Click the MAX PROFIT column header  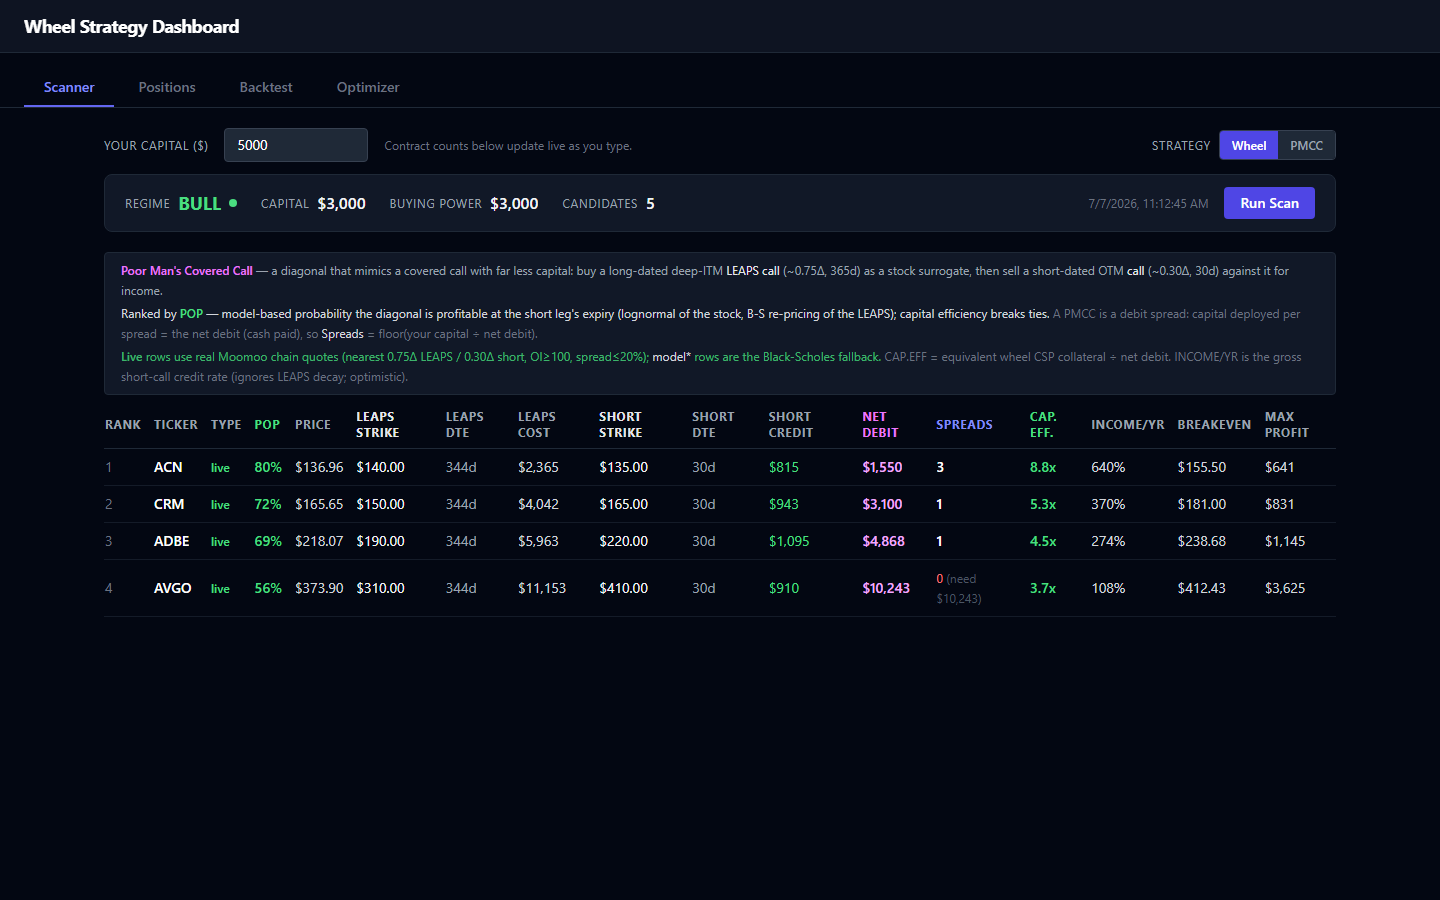(1286, 424)
